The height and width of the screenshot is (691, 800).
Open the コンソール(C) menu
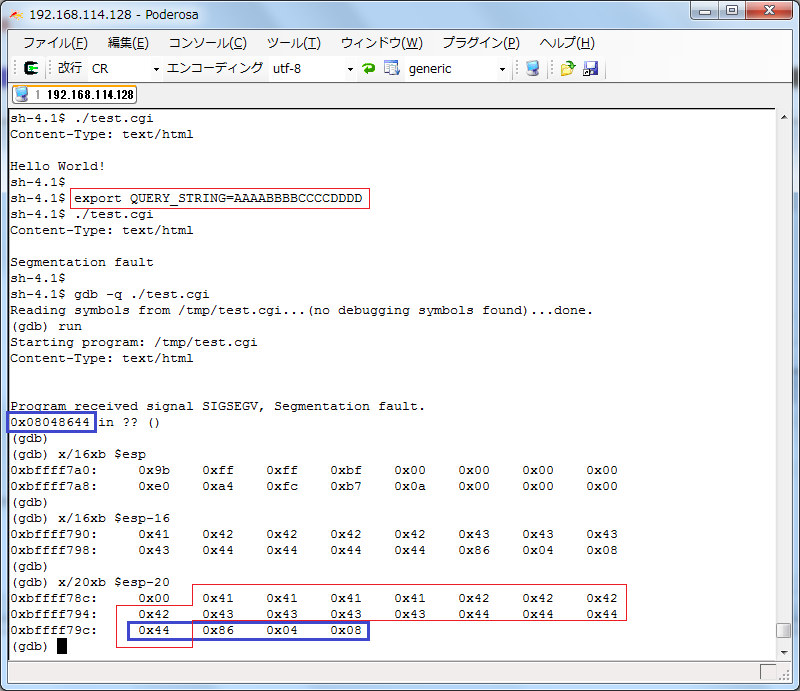pyautogui.click(x=208, y=43)
